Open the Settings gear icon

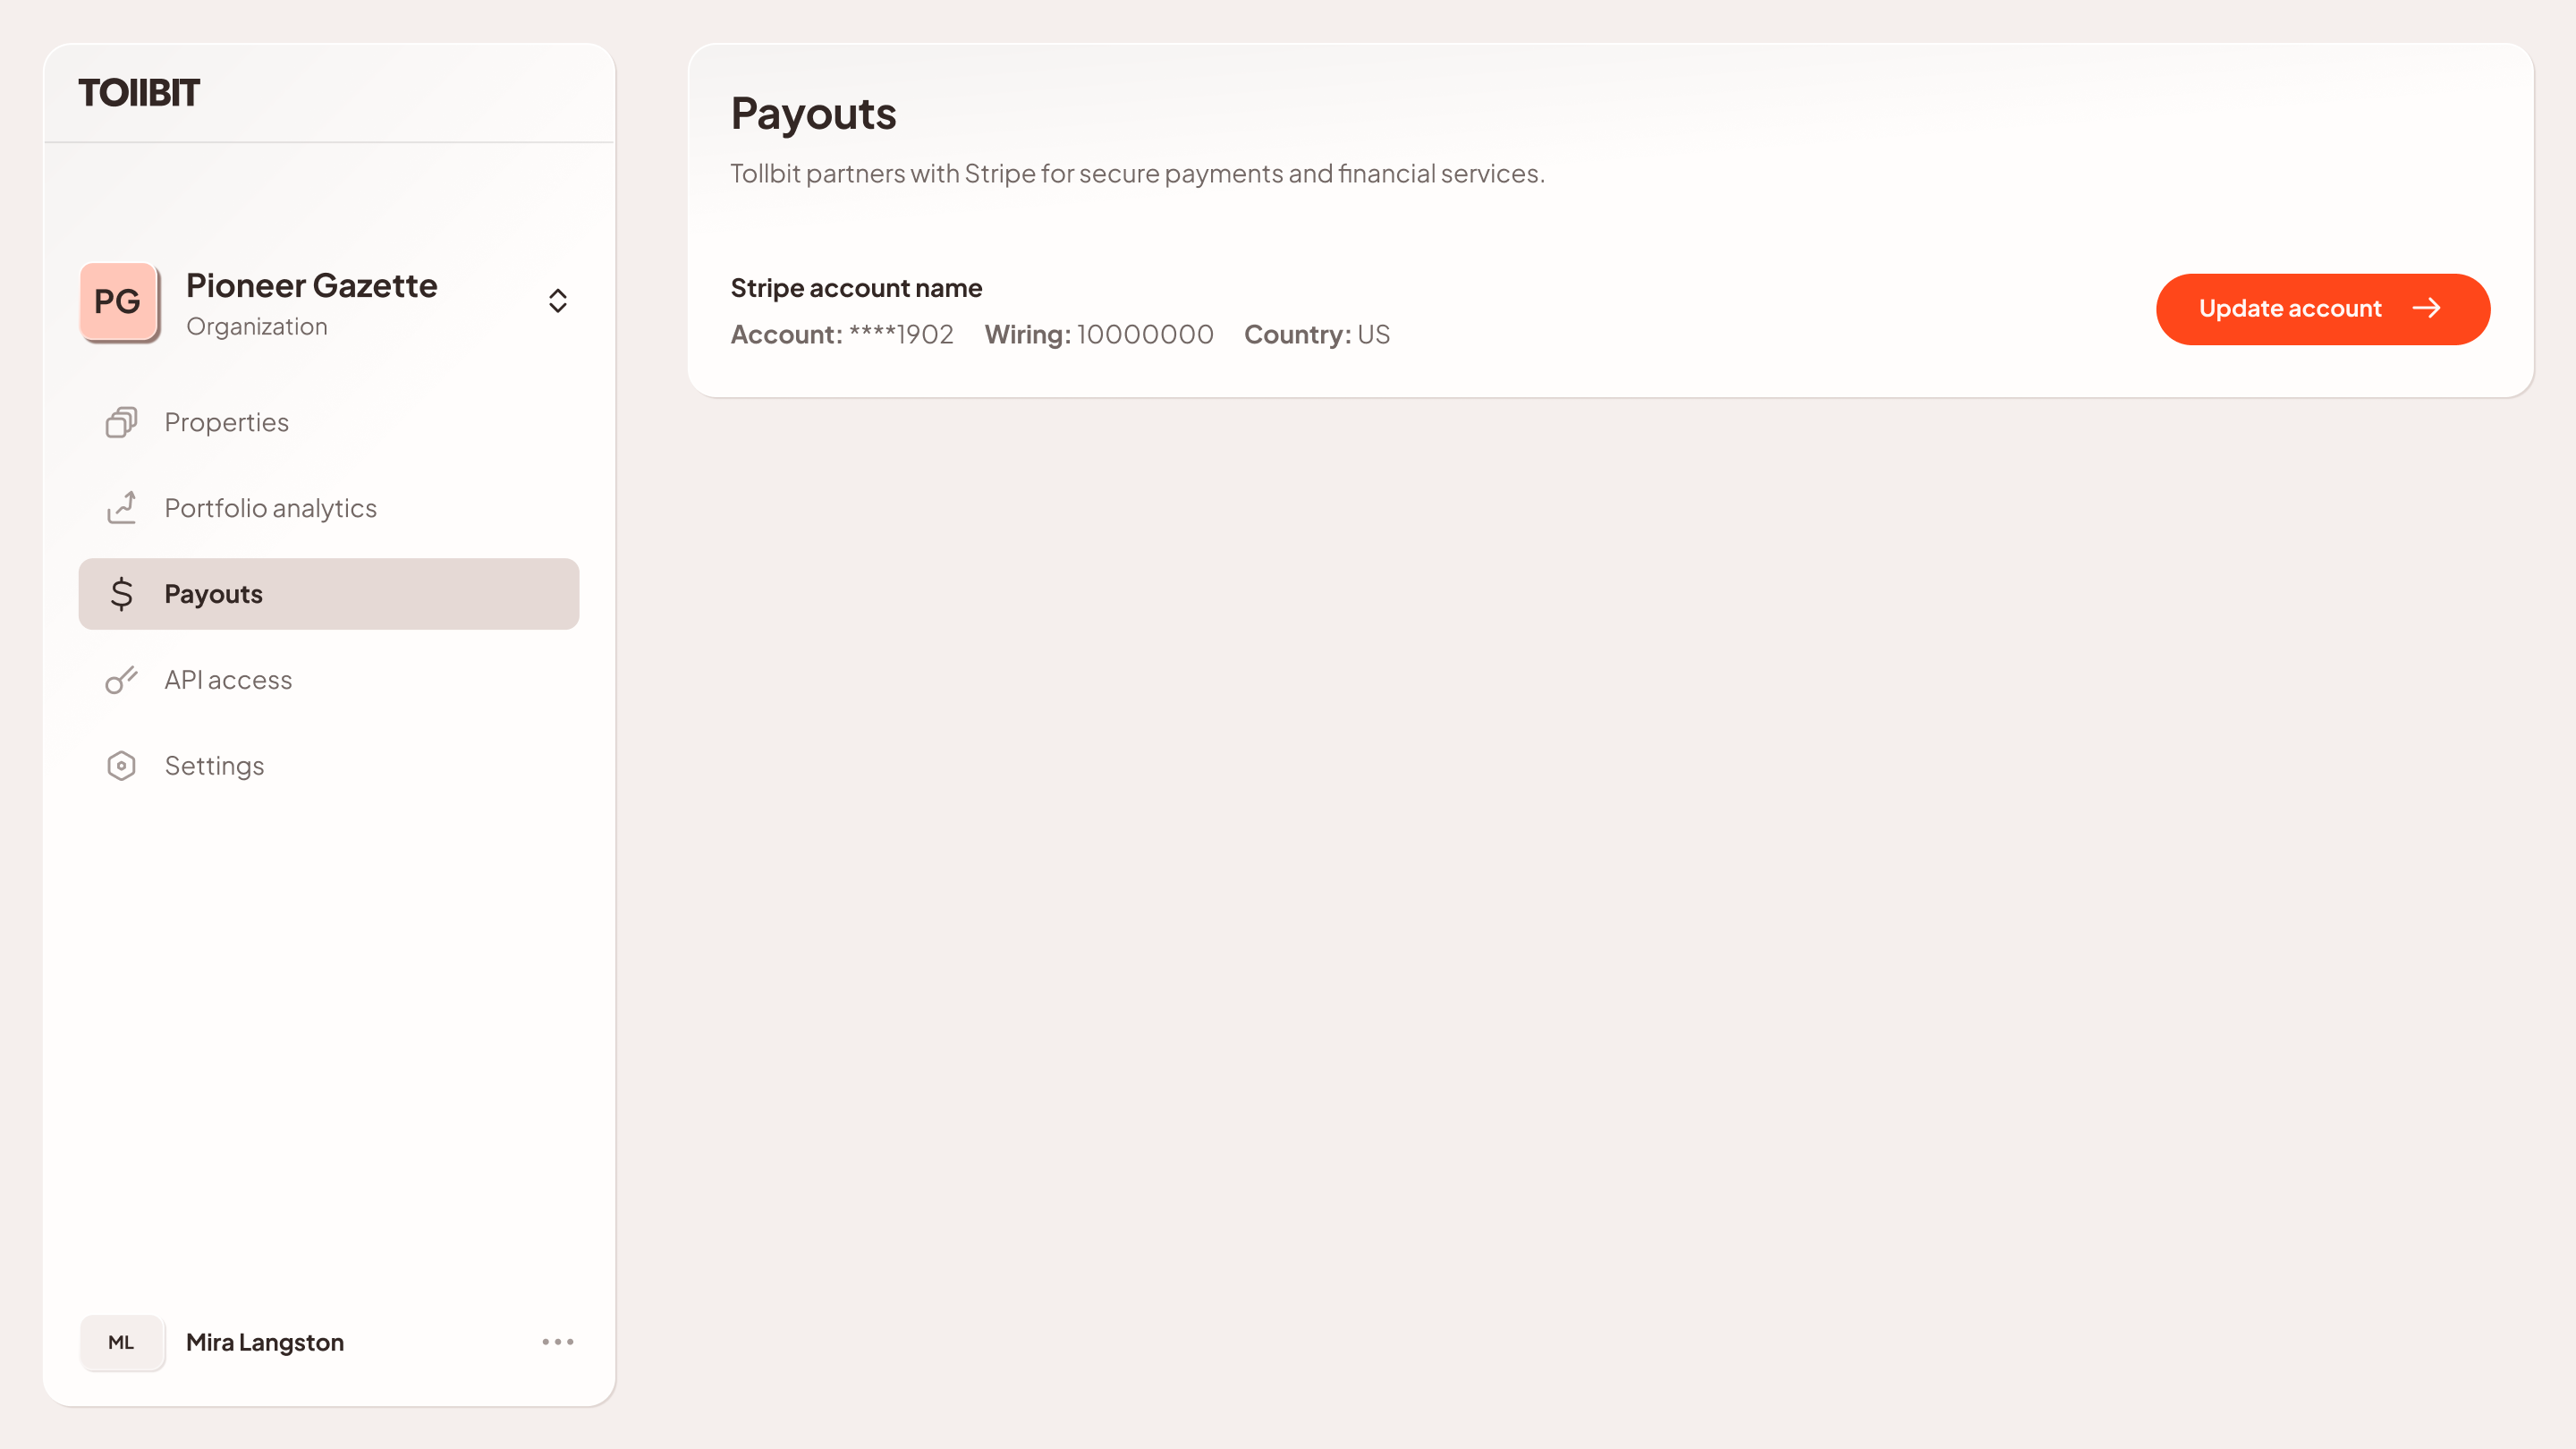[121, 765]
